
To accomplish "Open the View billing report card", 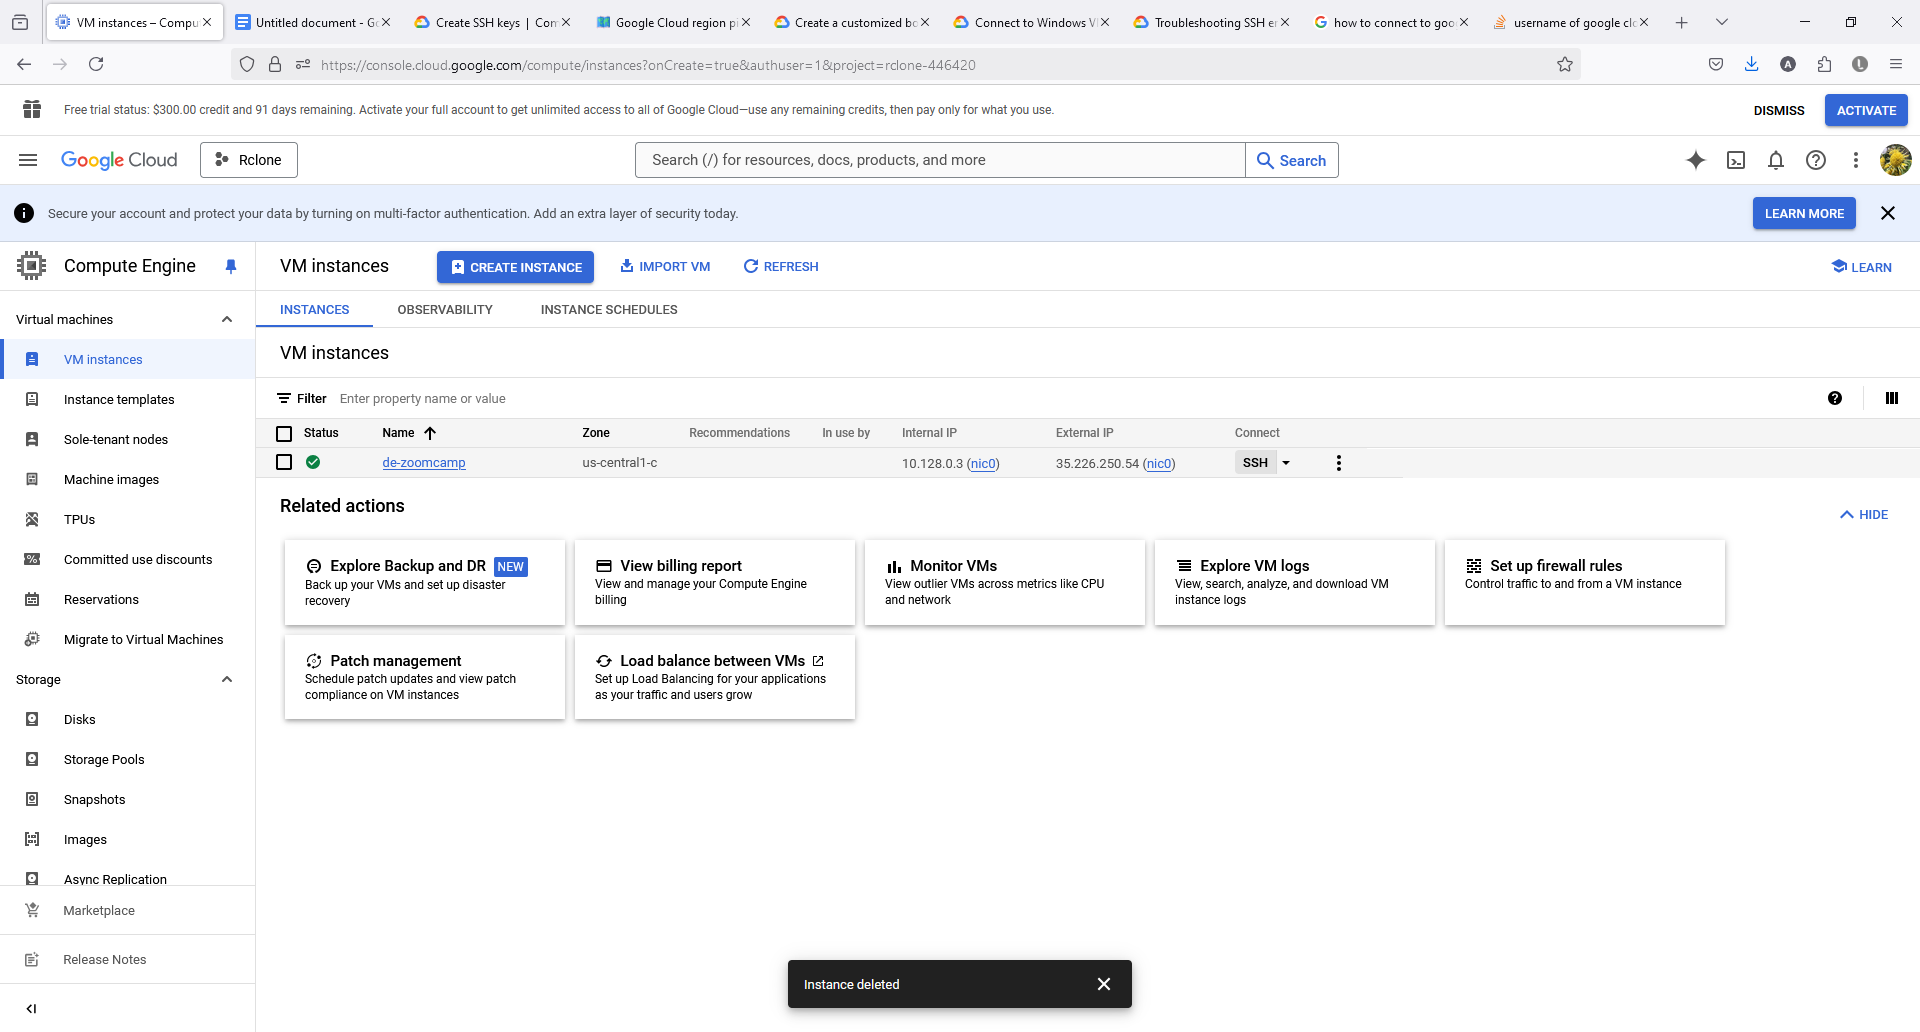I will (715, 583).
